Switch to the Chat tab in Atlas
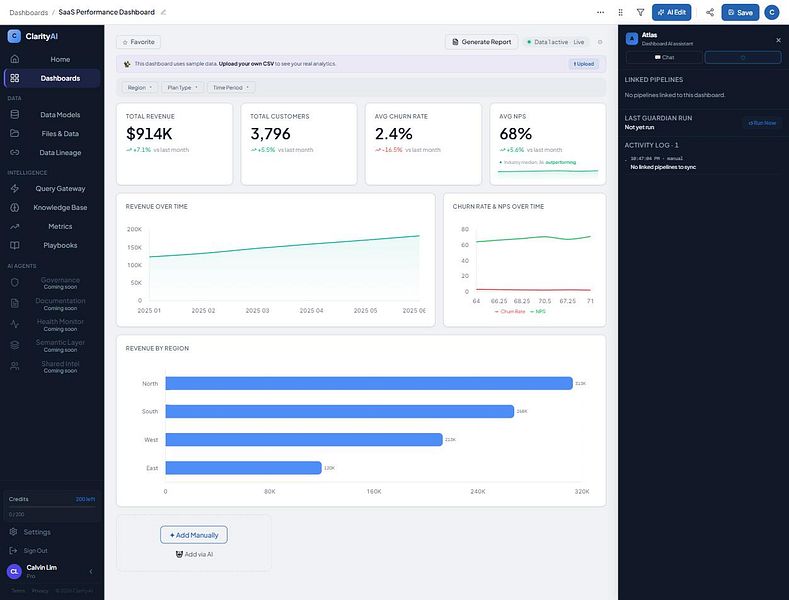The width and height of the screenshot is (789, 600). (x=664, y=57)
